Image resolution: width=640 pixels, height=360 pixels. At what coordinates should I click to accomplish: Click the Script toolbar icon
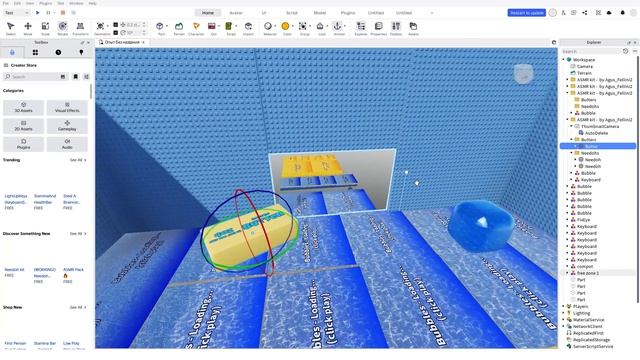pyautogui.click(x=229, y=26)
